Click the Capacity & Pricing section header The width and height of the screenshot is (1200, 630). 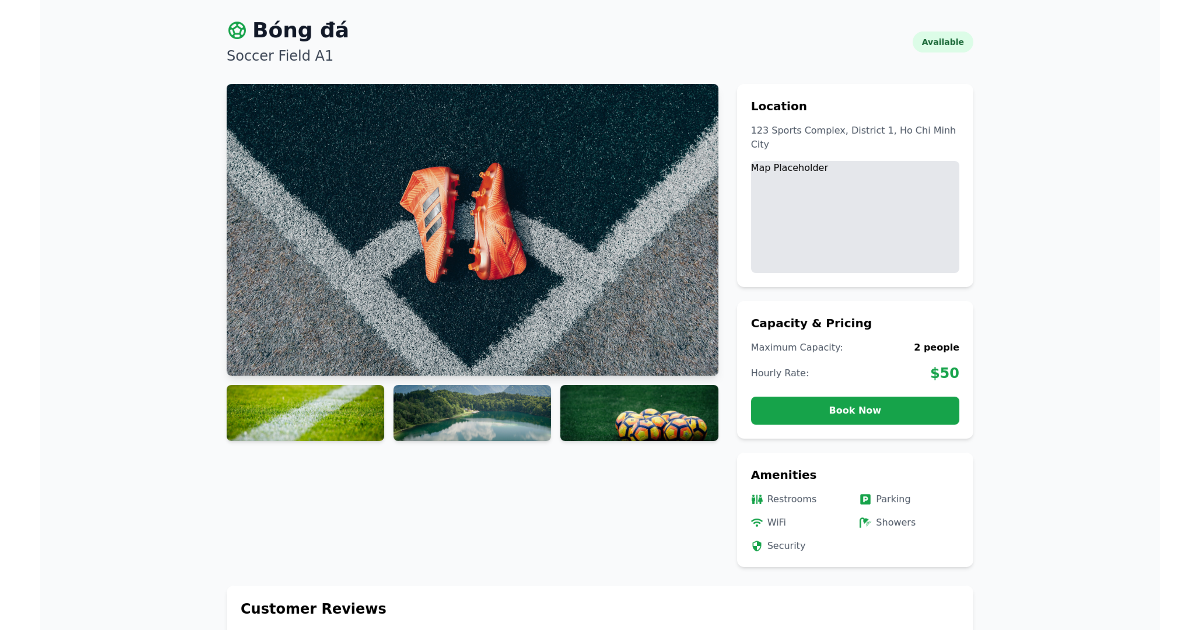pyautogui.click(x=811, y=323)
